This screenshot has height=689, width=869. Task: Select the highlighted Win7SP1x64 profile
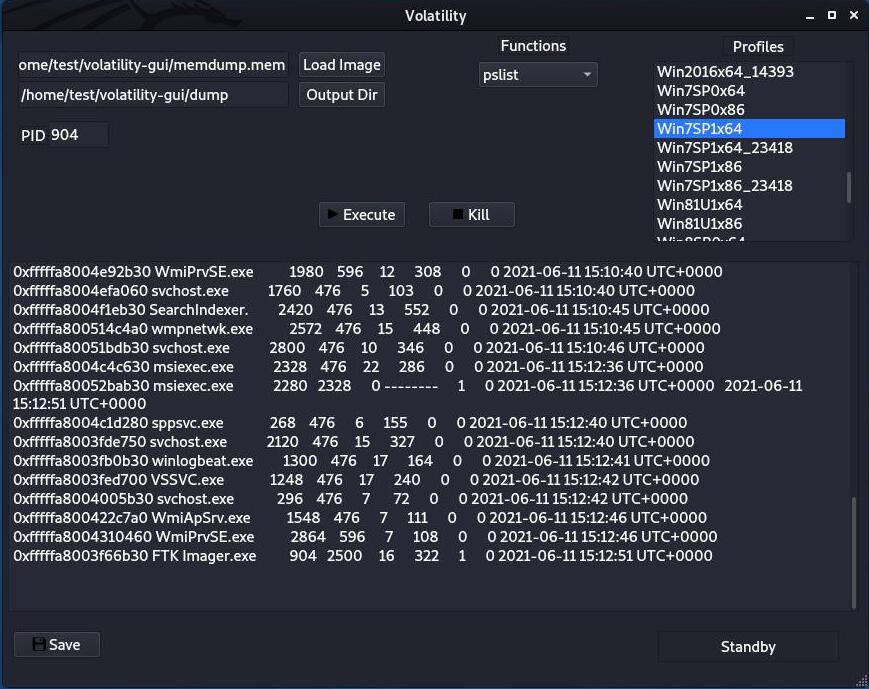[x=749, y=129]
